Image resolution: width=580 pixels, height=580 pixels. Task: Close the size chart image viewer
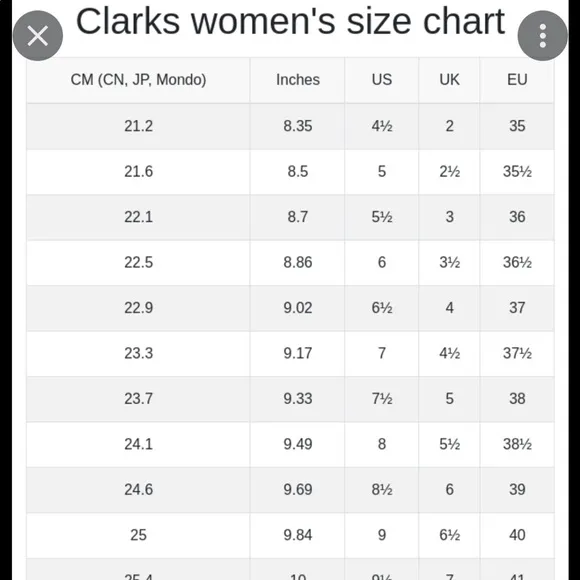pos(38,36)
